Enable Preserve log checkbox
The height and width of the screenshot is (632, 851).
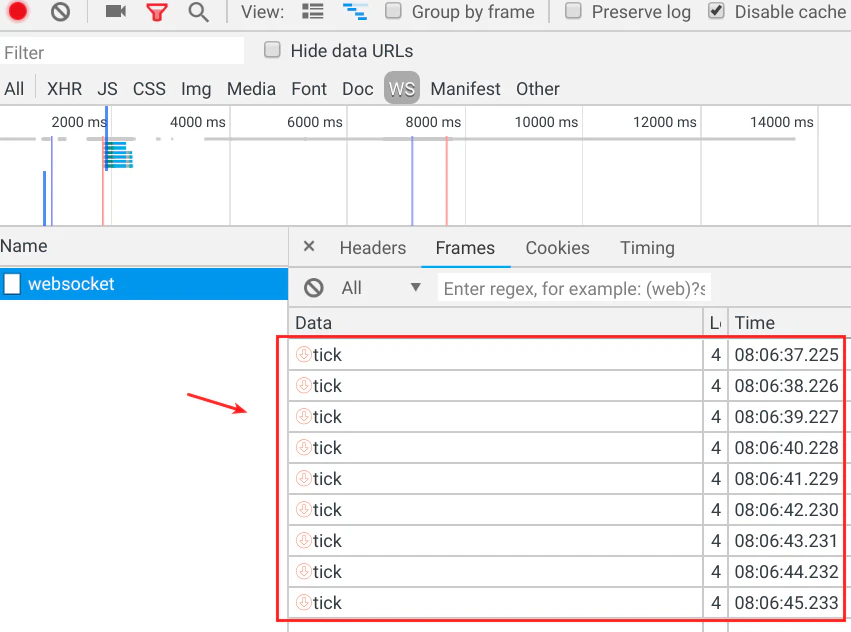coord(573,10)
